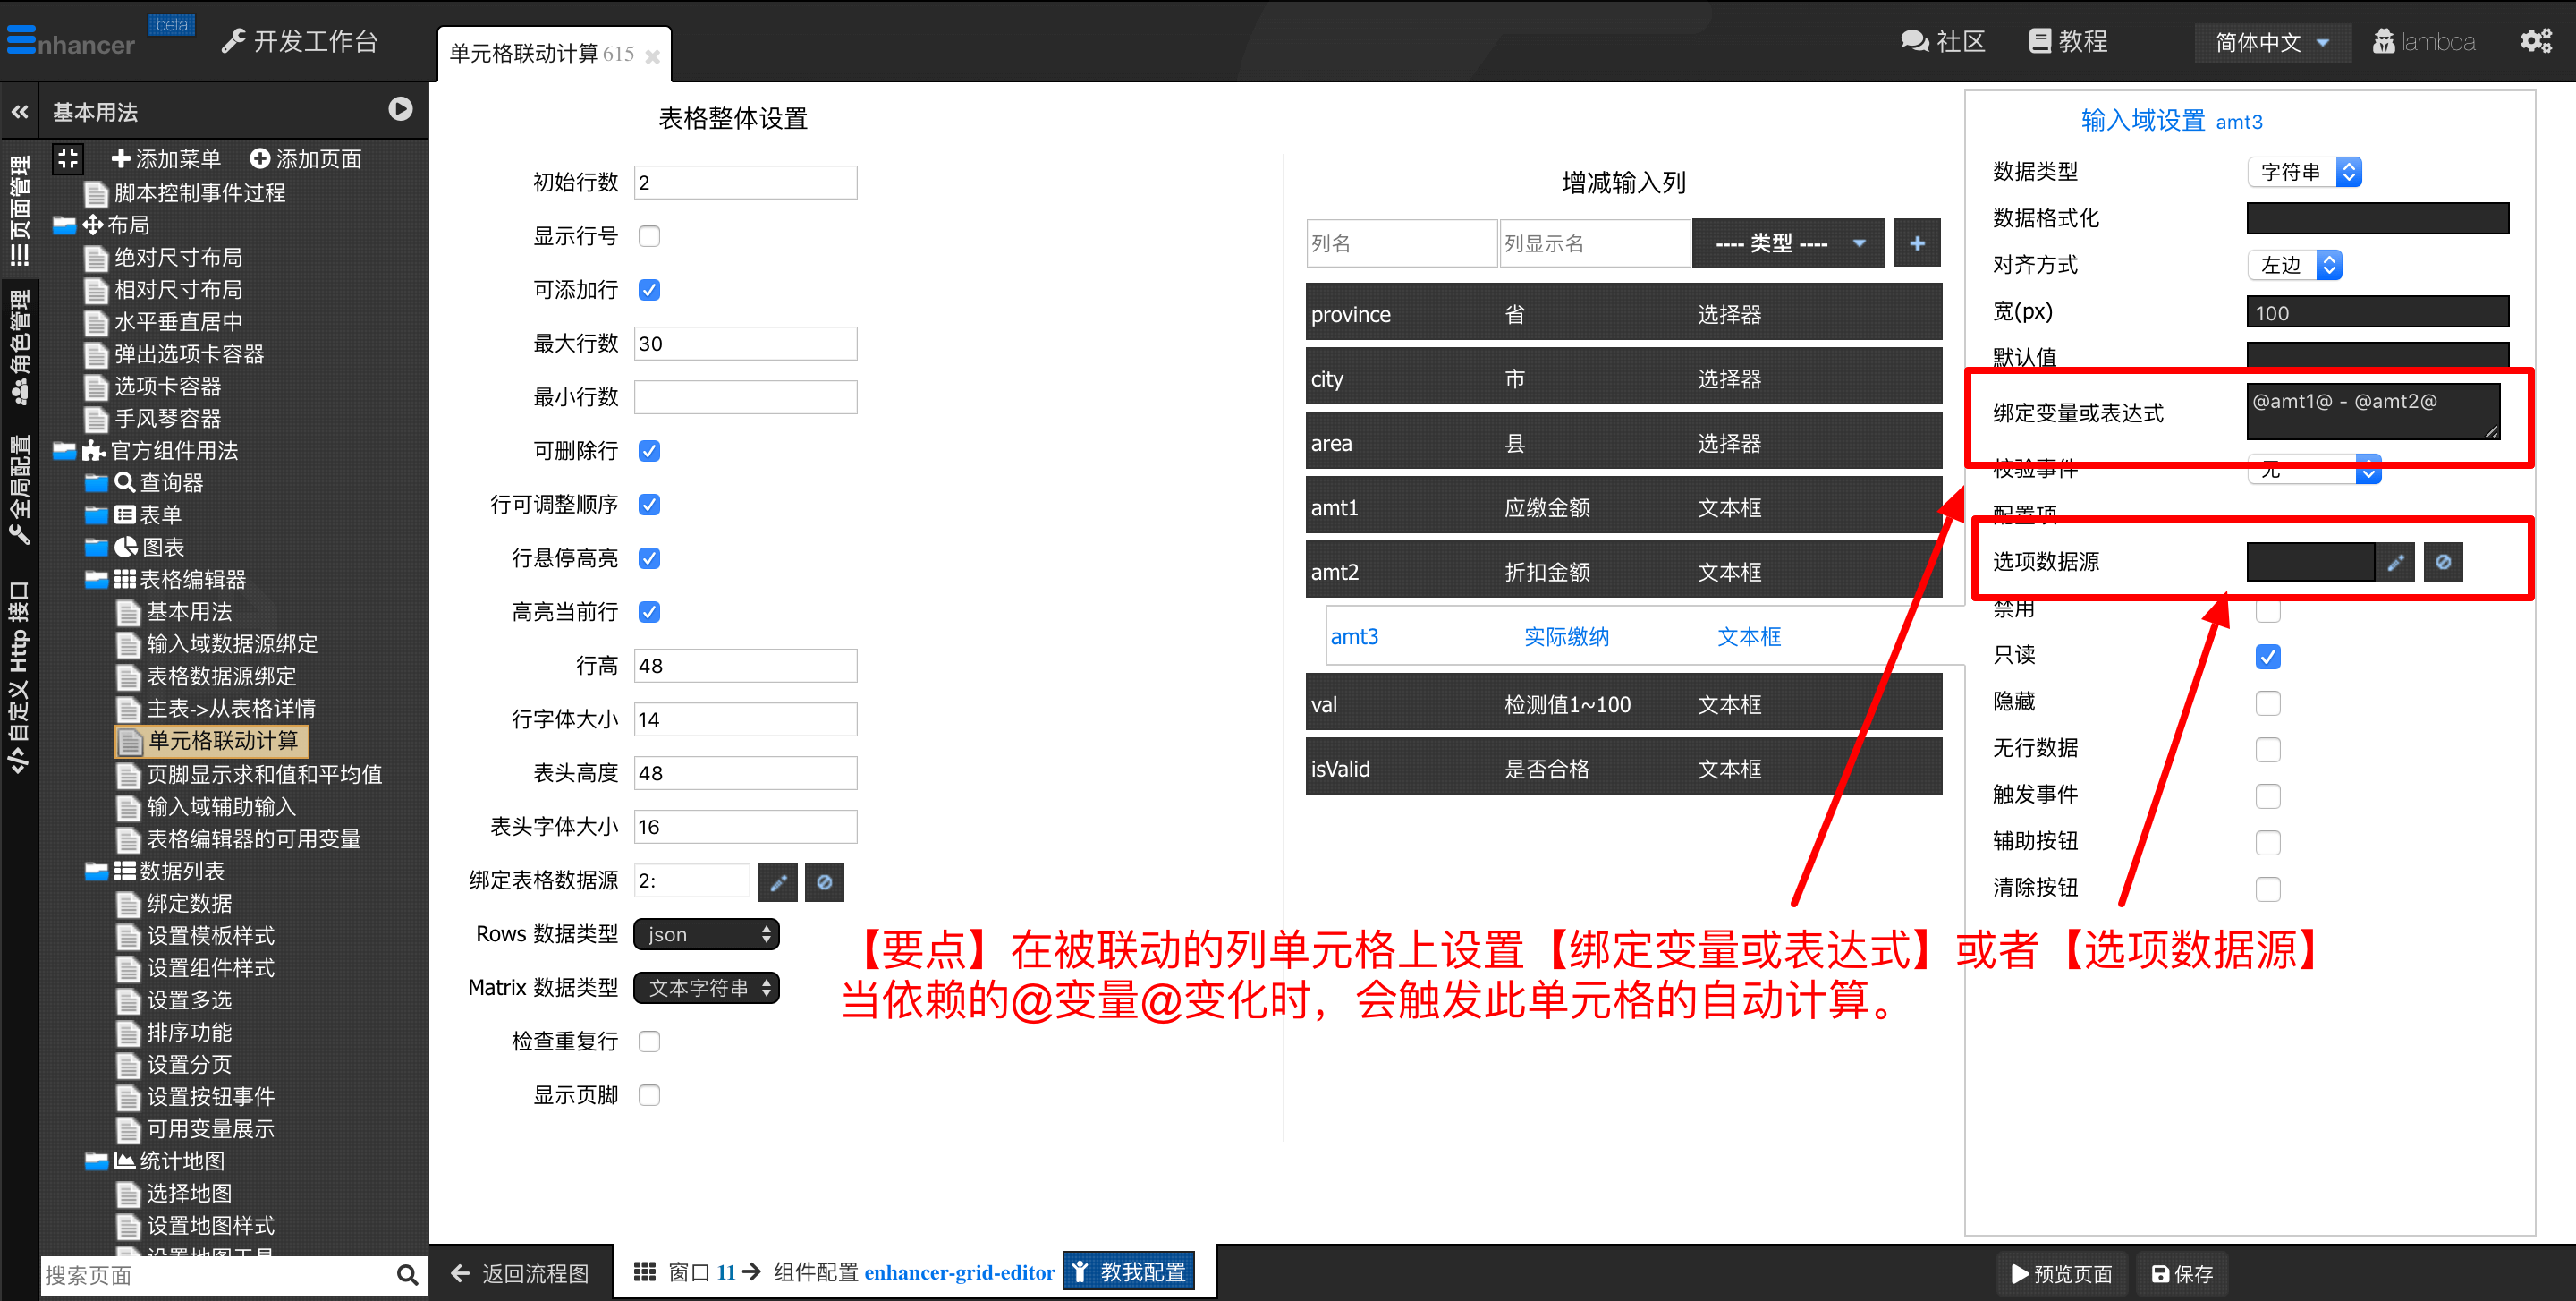2576x1301 pixels.
Task: Click the settings gears icon top right
Action: 2535,41
